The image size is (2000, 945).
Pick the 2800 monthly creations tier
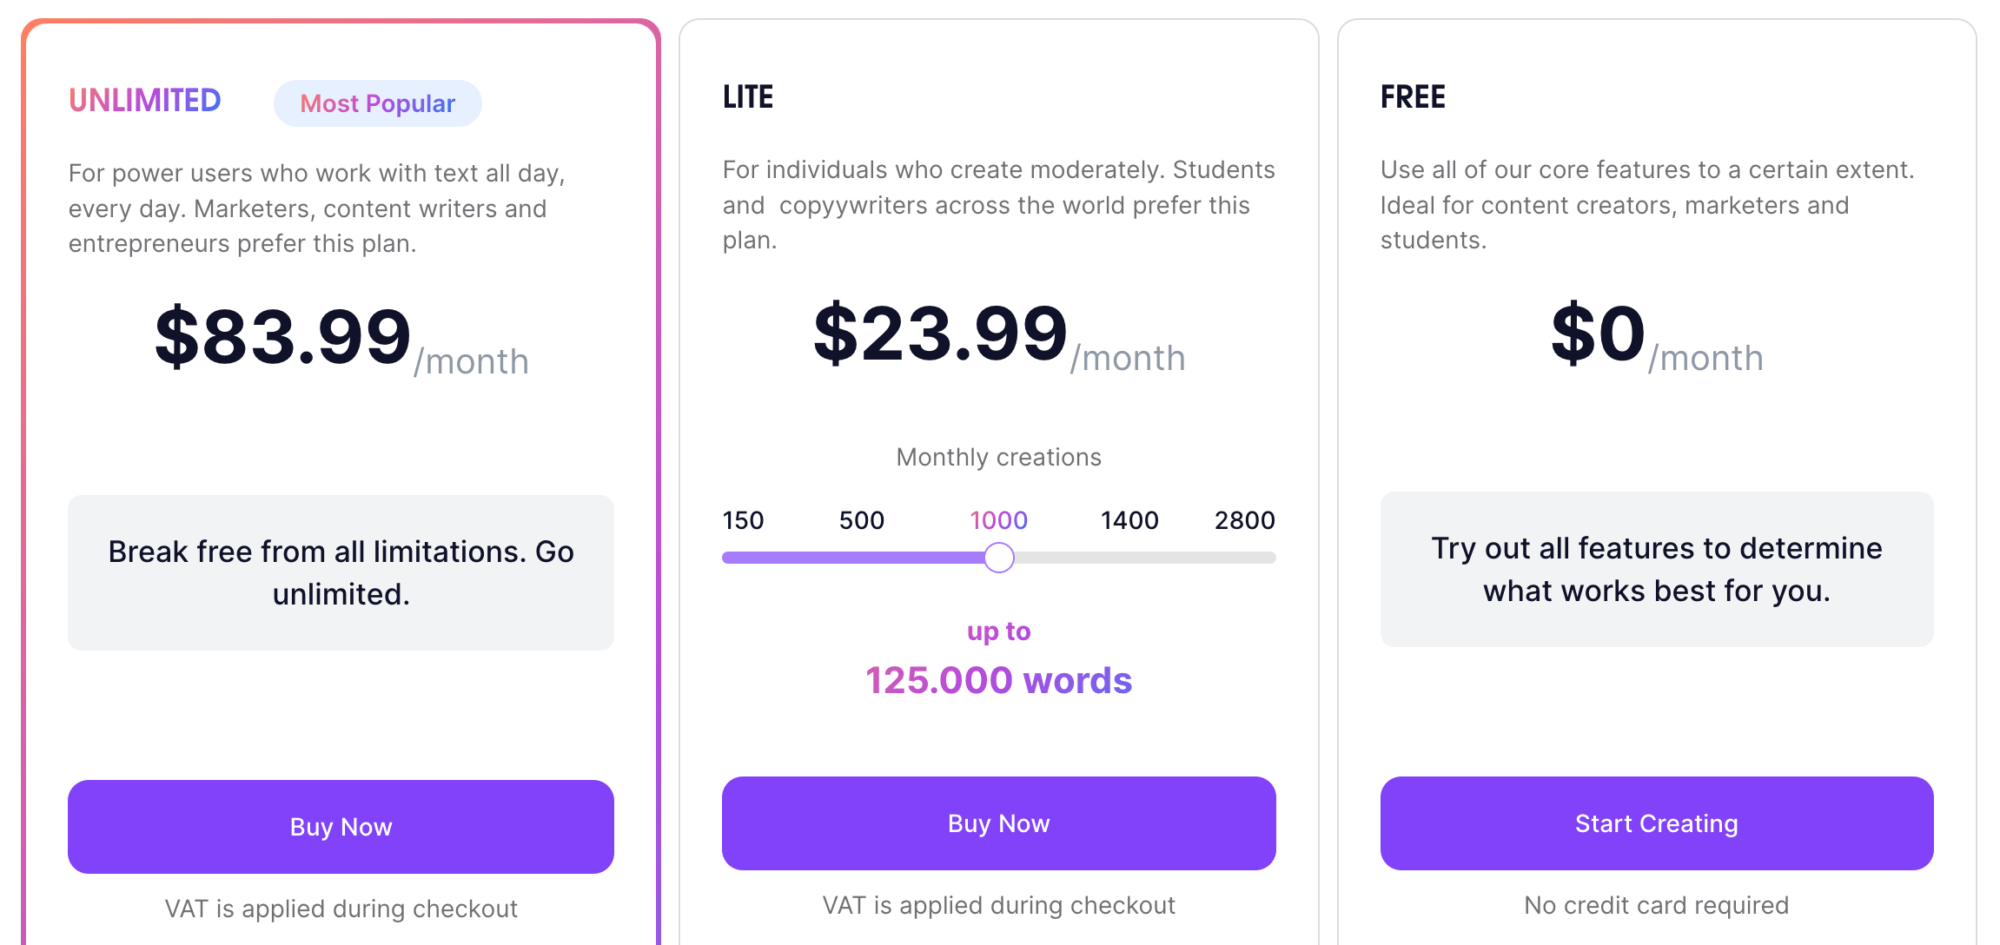(1244, 520)
